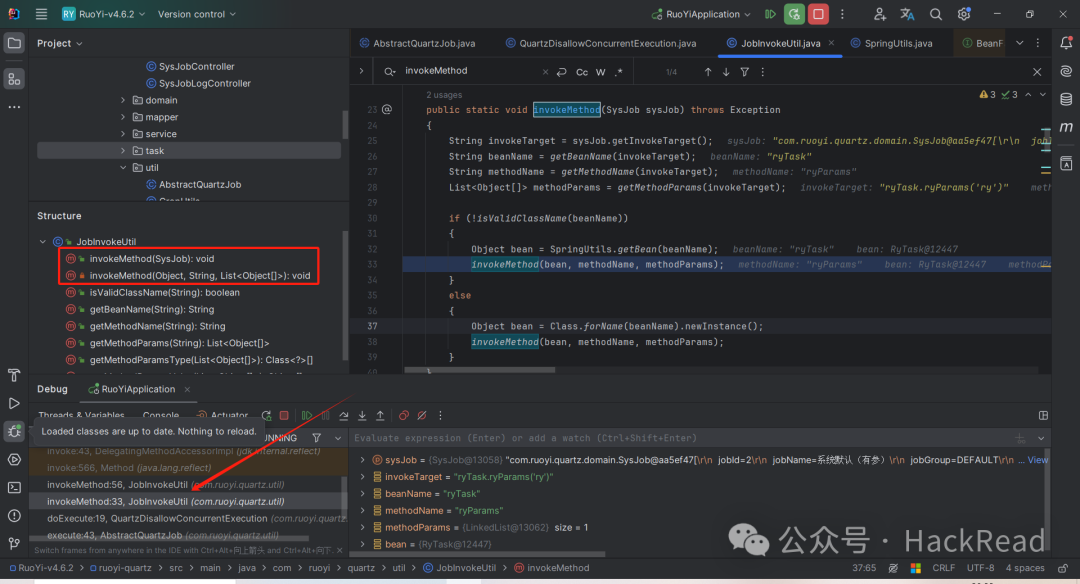Expand the methodParams variable
The width and height of the screenshot is (1080, 584).
click(362, 528)
